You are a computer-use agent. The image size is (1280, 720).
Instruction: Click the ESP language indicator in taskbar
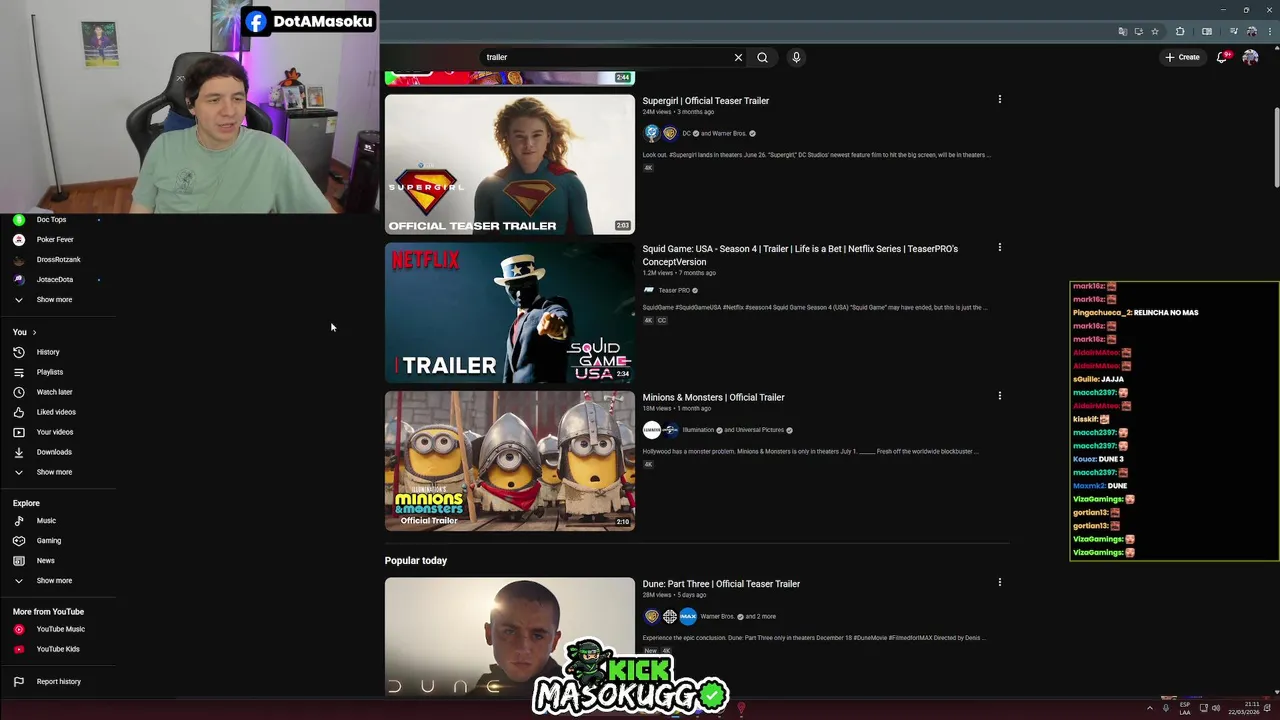pos(1185,708)
